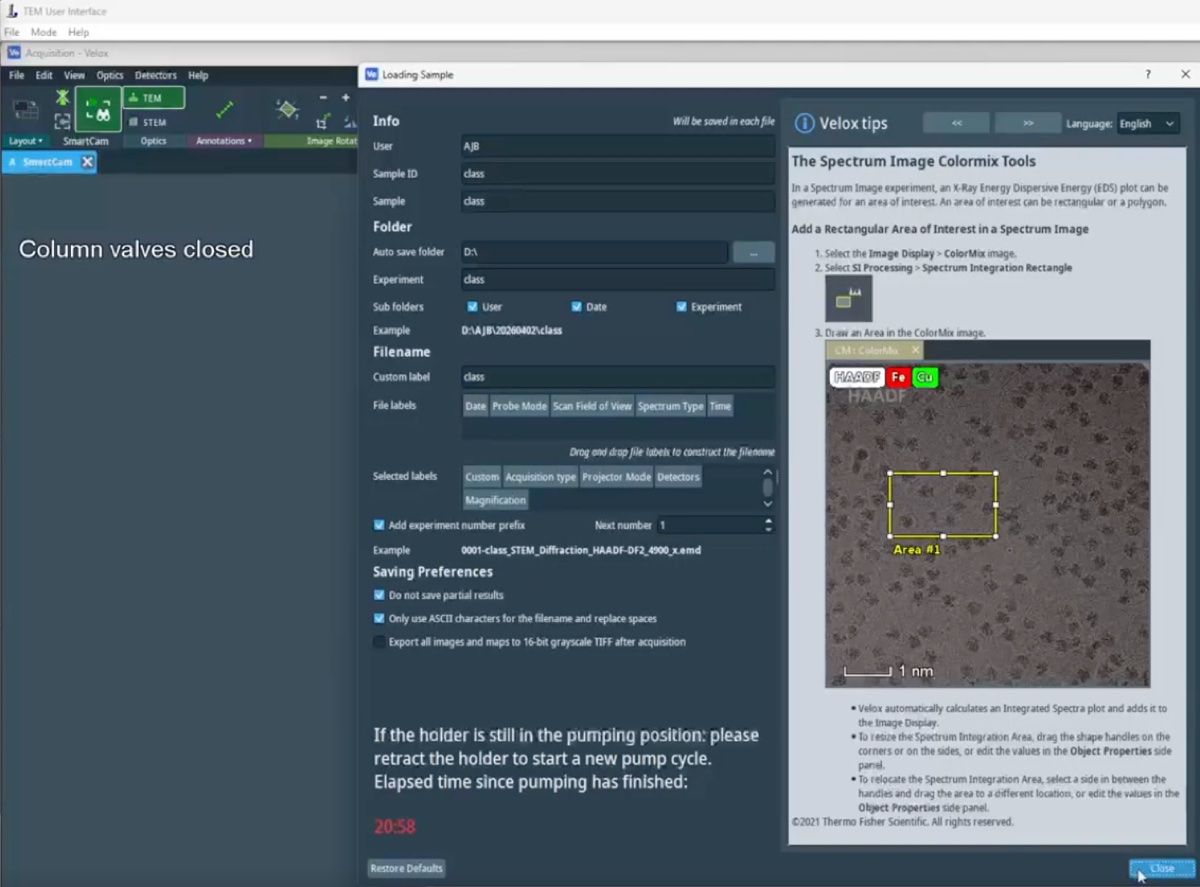Click the Restore Defaults button

407,868
